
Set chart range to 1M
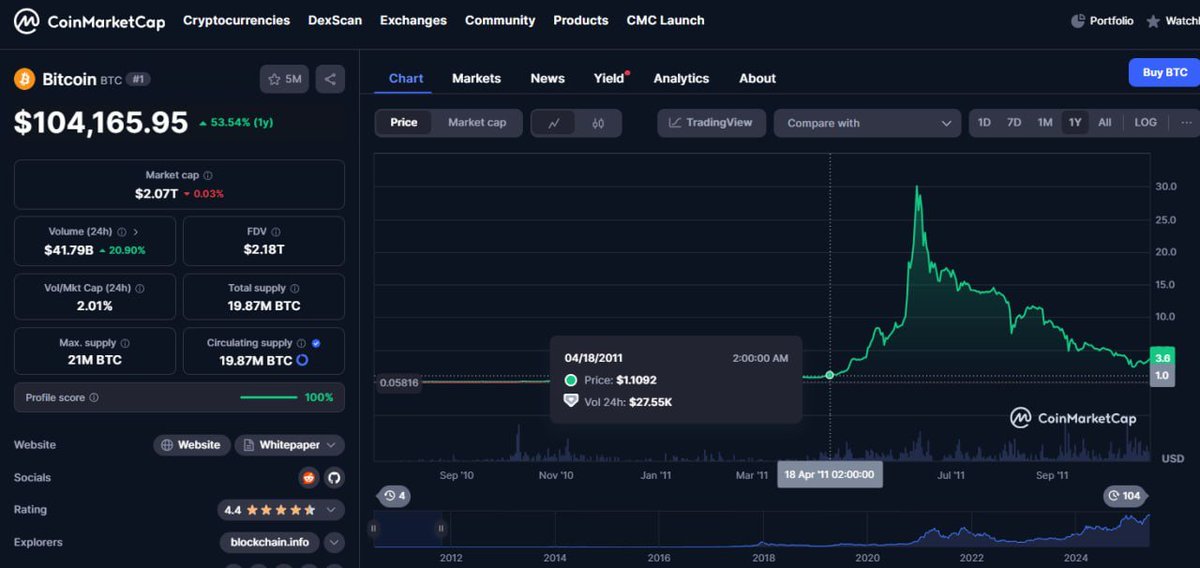[1045, 122]
